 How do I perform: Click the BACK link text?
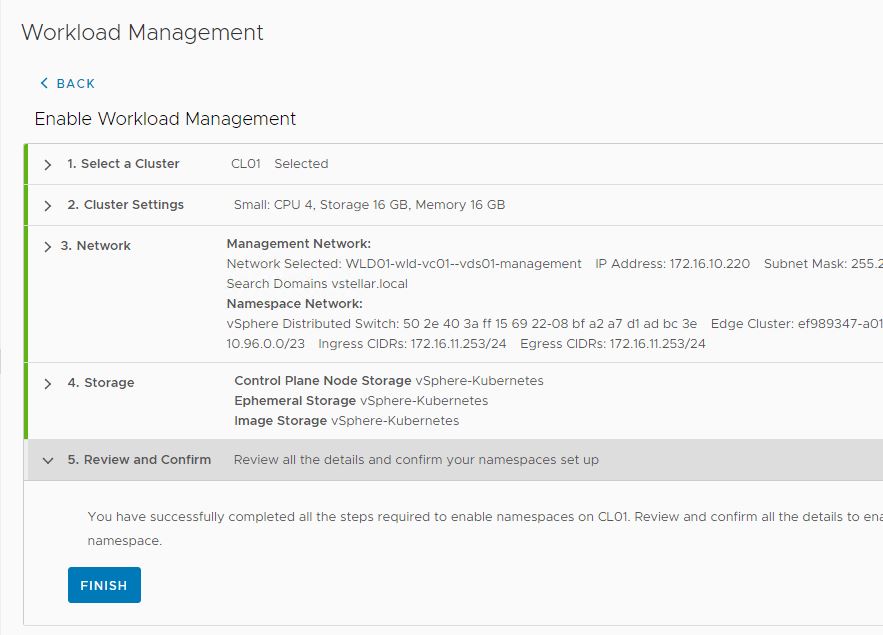[76, 84]
